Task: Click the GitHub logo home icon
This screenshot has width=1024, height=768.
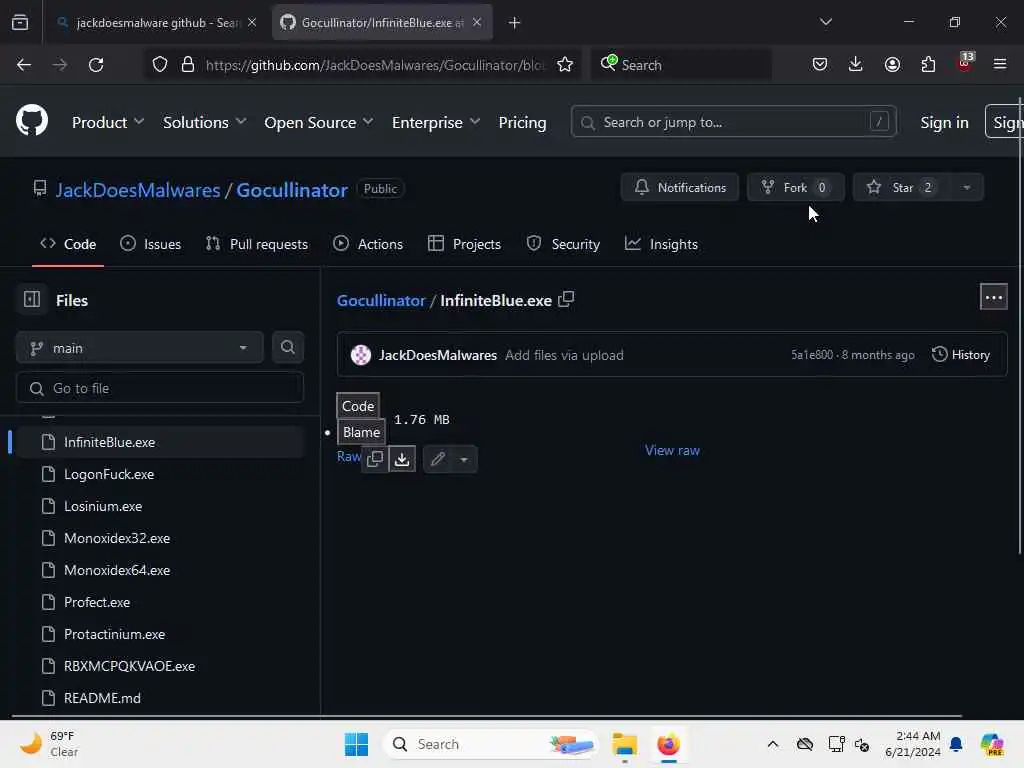Action: point(31,121)
